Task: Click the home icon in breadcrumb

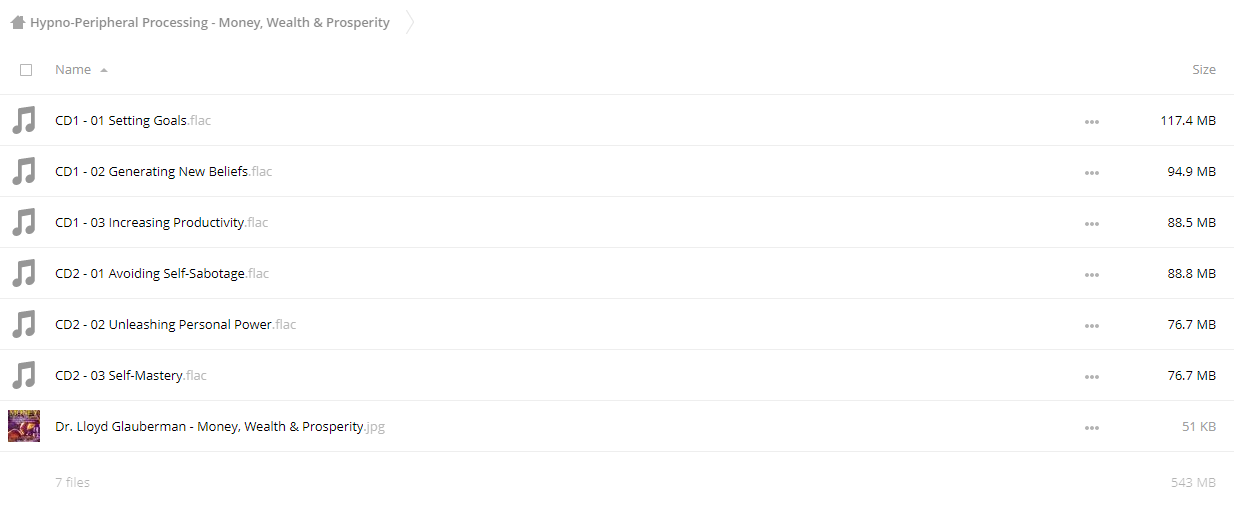Action: [17, 22]
